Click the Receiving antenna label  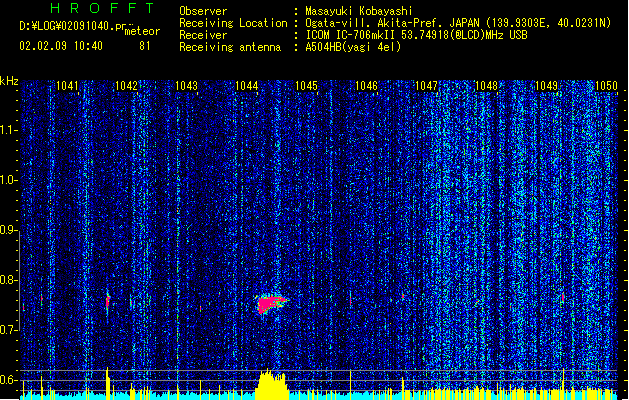coord(230,47)
